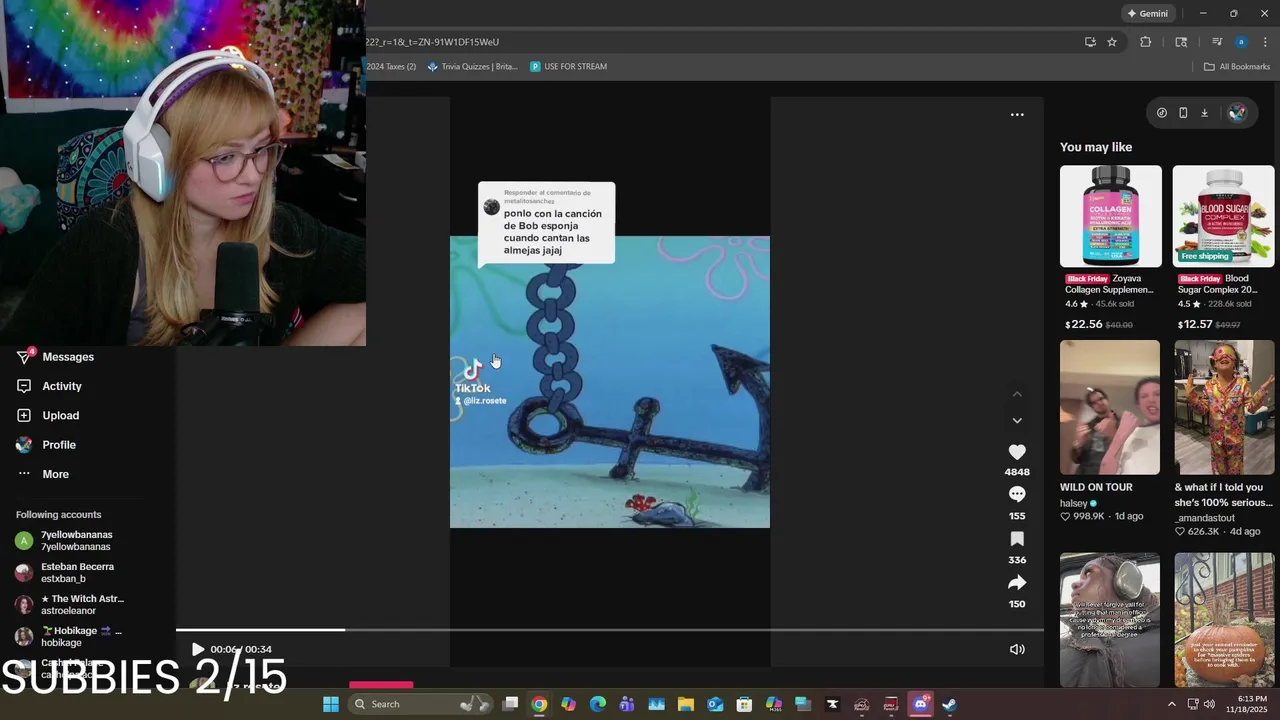The image size is (1280, 720).
Task: Open the 7yellowbananas following account
Action: (66, 540)
